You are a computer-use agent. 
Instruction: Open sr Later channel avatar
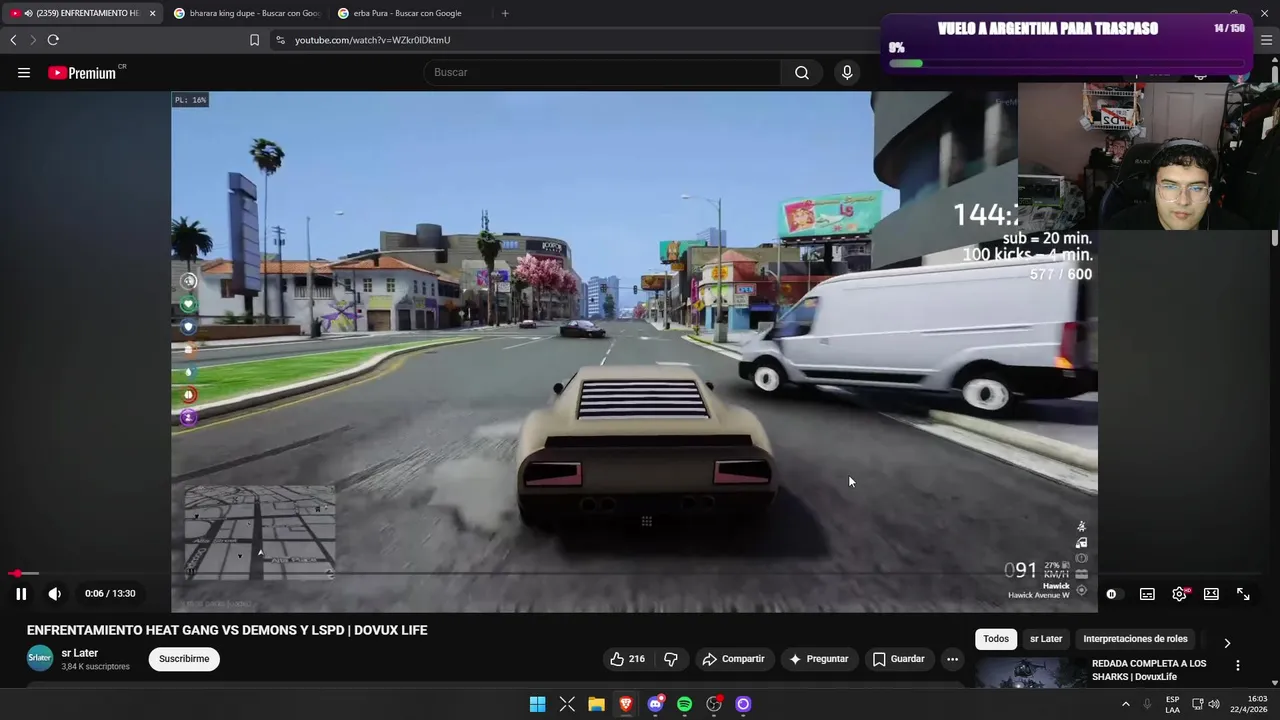[40, 658]
